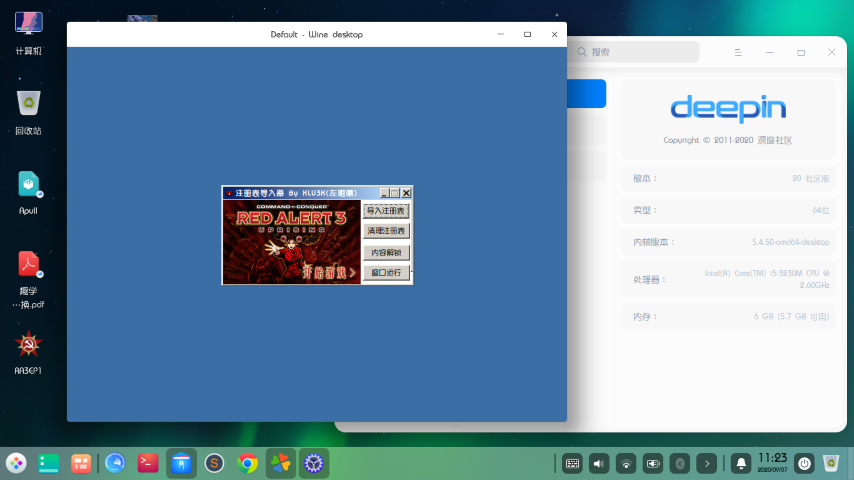Show the onscreen keyboard tray icon
Screen dimensions: 854x480
[572, 464]
